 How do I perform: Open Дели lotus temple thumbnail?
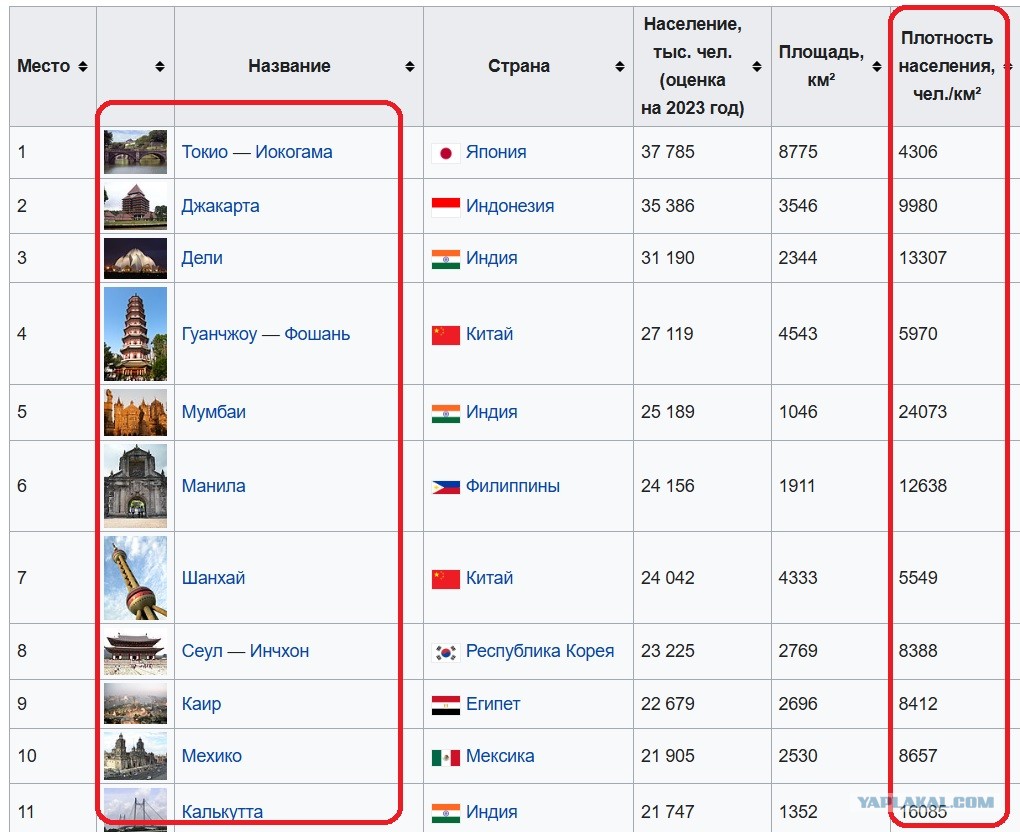pos(135,258)
